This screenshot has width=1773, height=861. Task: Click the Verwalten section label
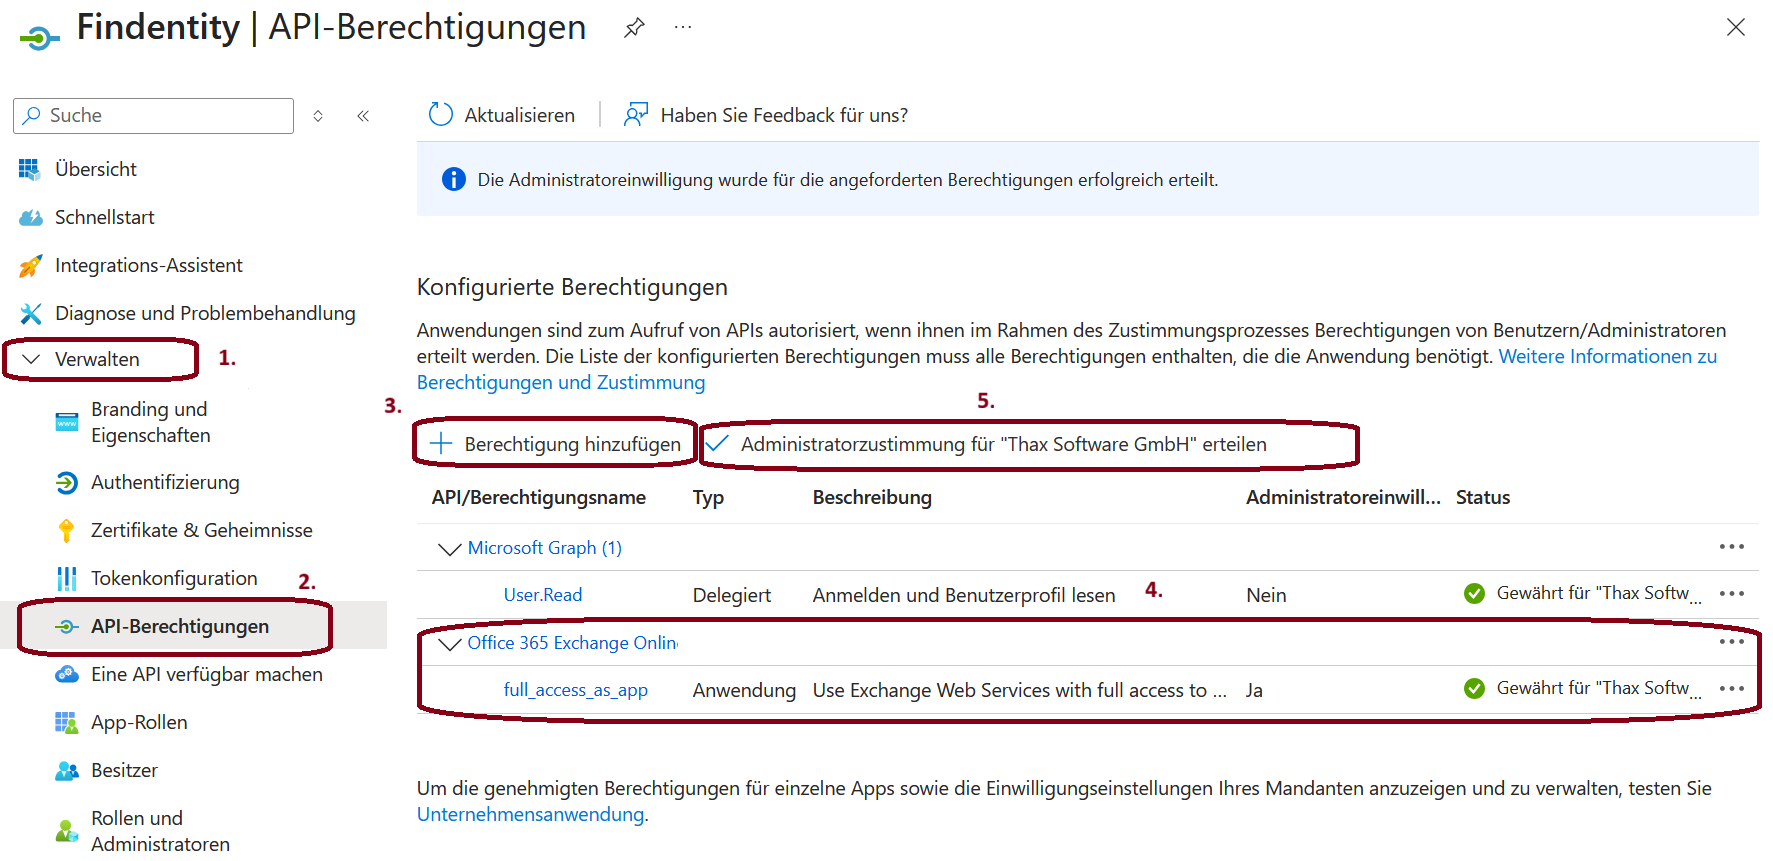click(x=97, y=359)
